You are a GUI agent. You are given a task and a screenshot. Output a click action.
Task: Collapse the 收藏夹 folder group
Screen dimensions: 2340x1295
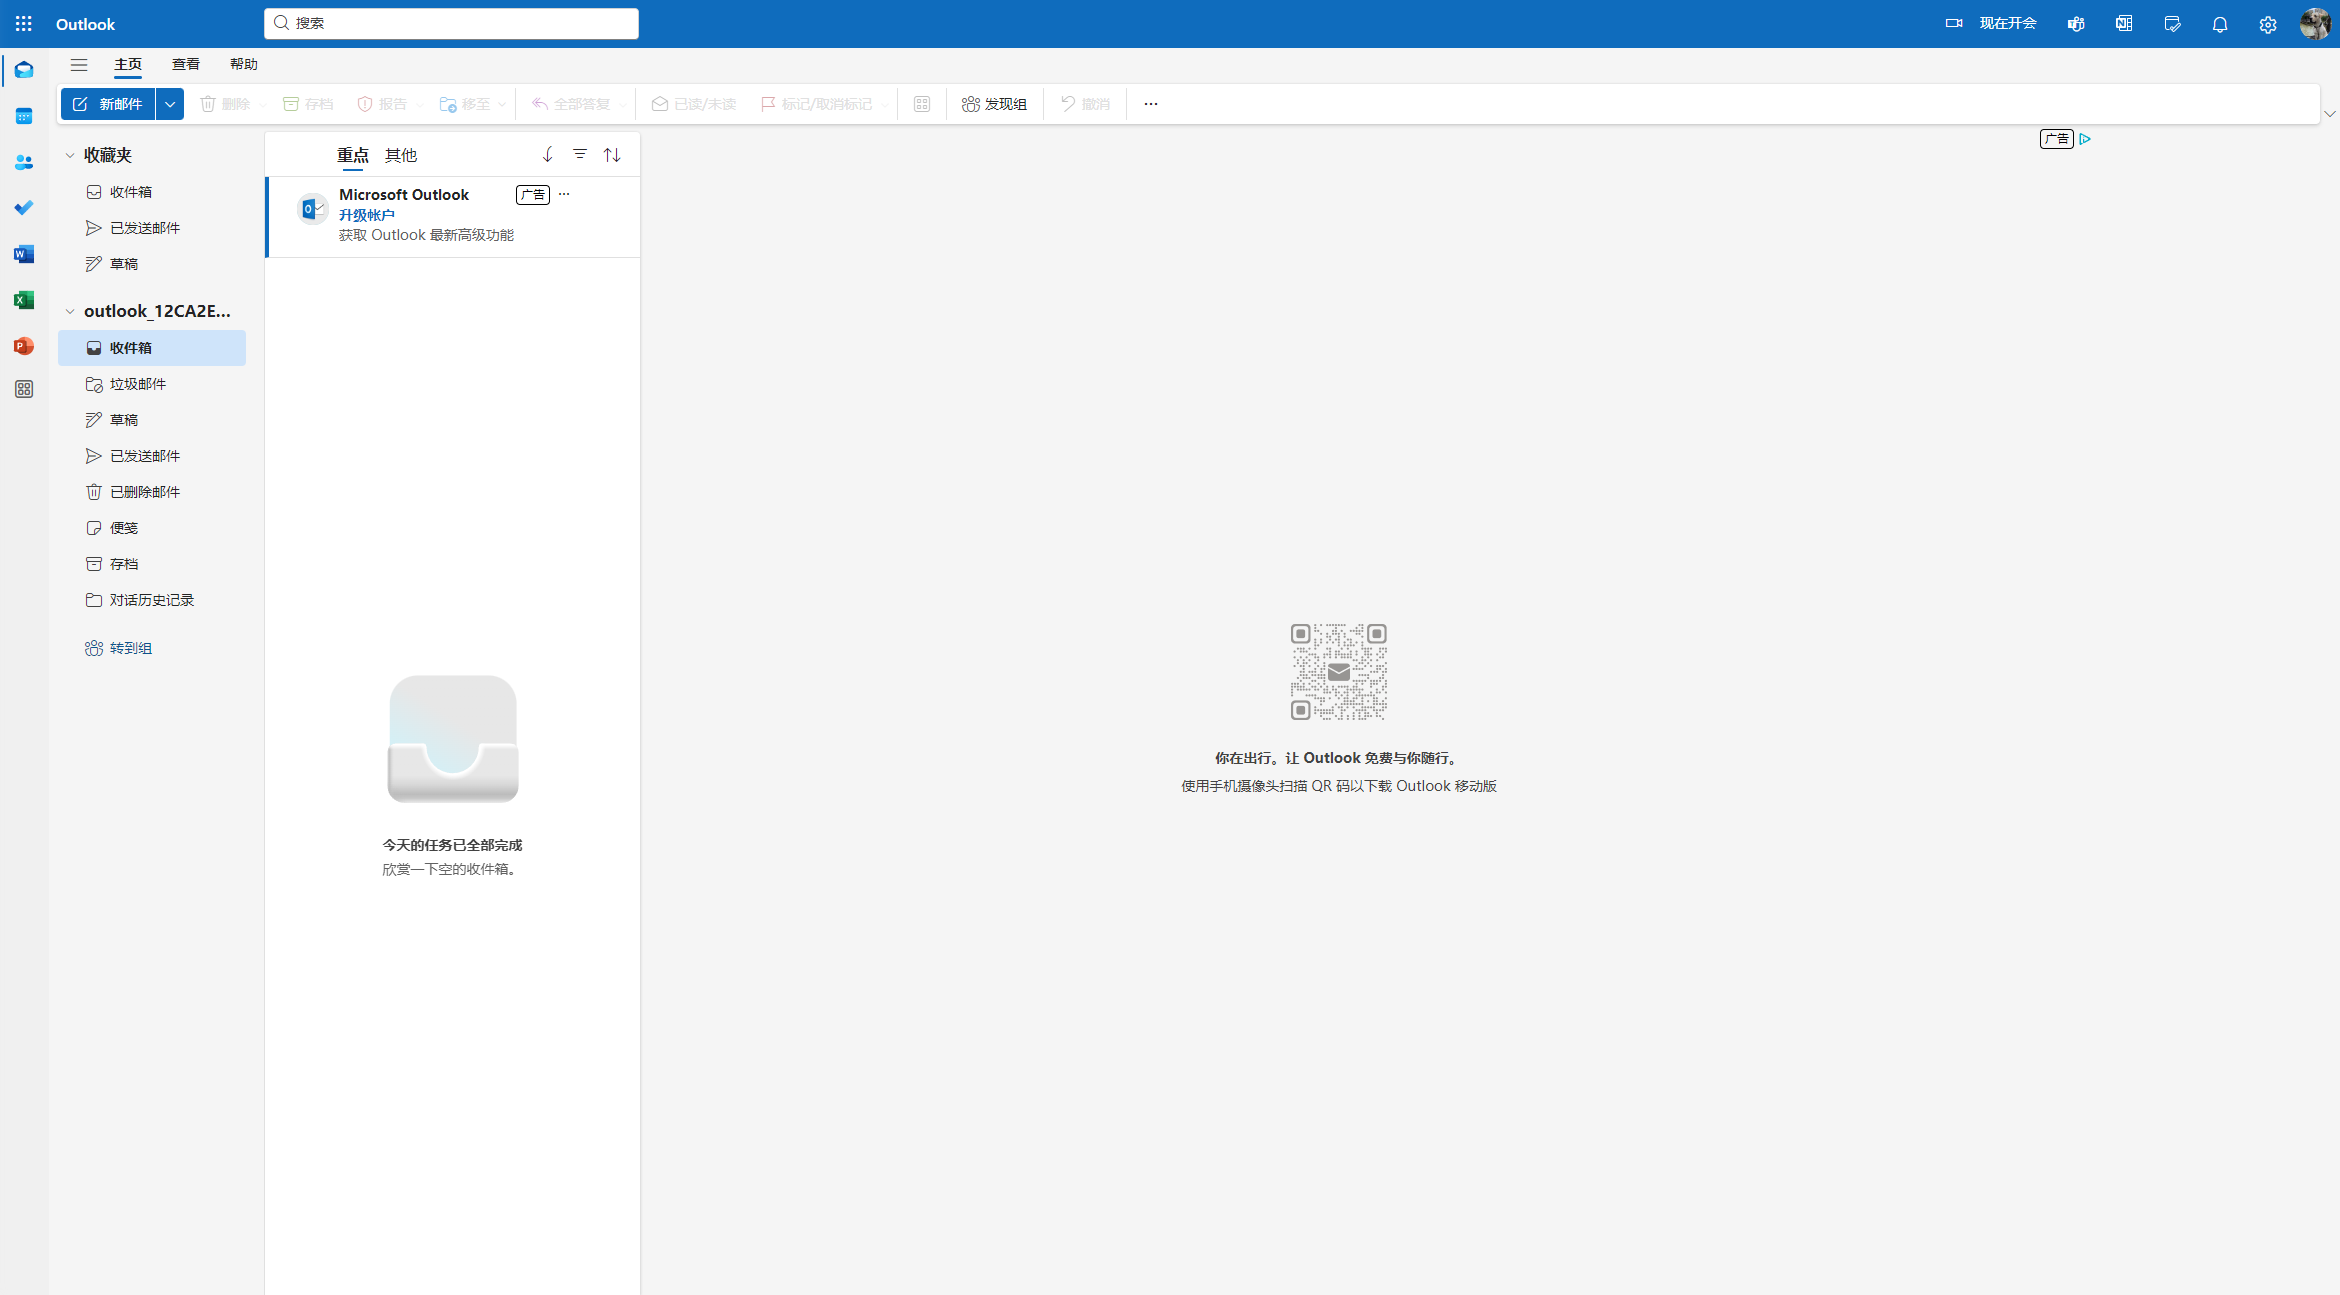click(x=70, y=155)
